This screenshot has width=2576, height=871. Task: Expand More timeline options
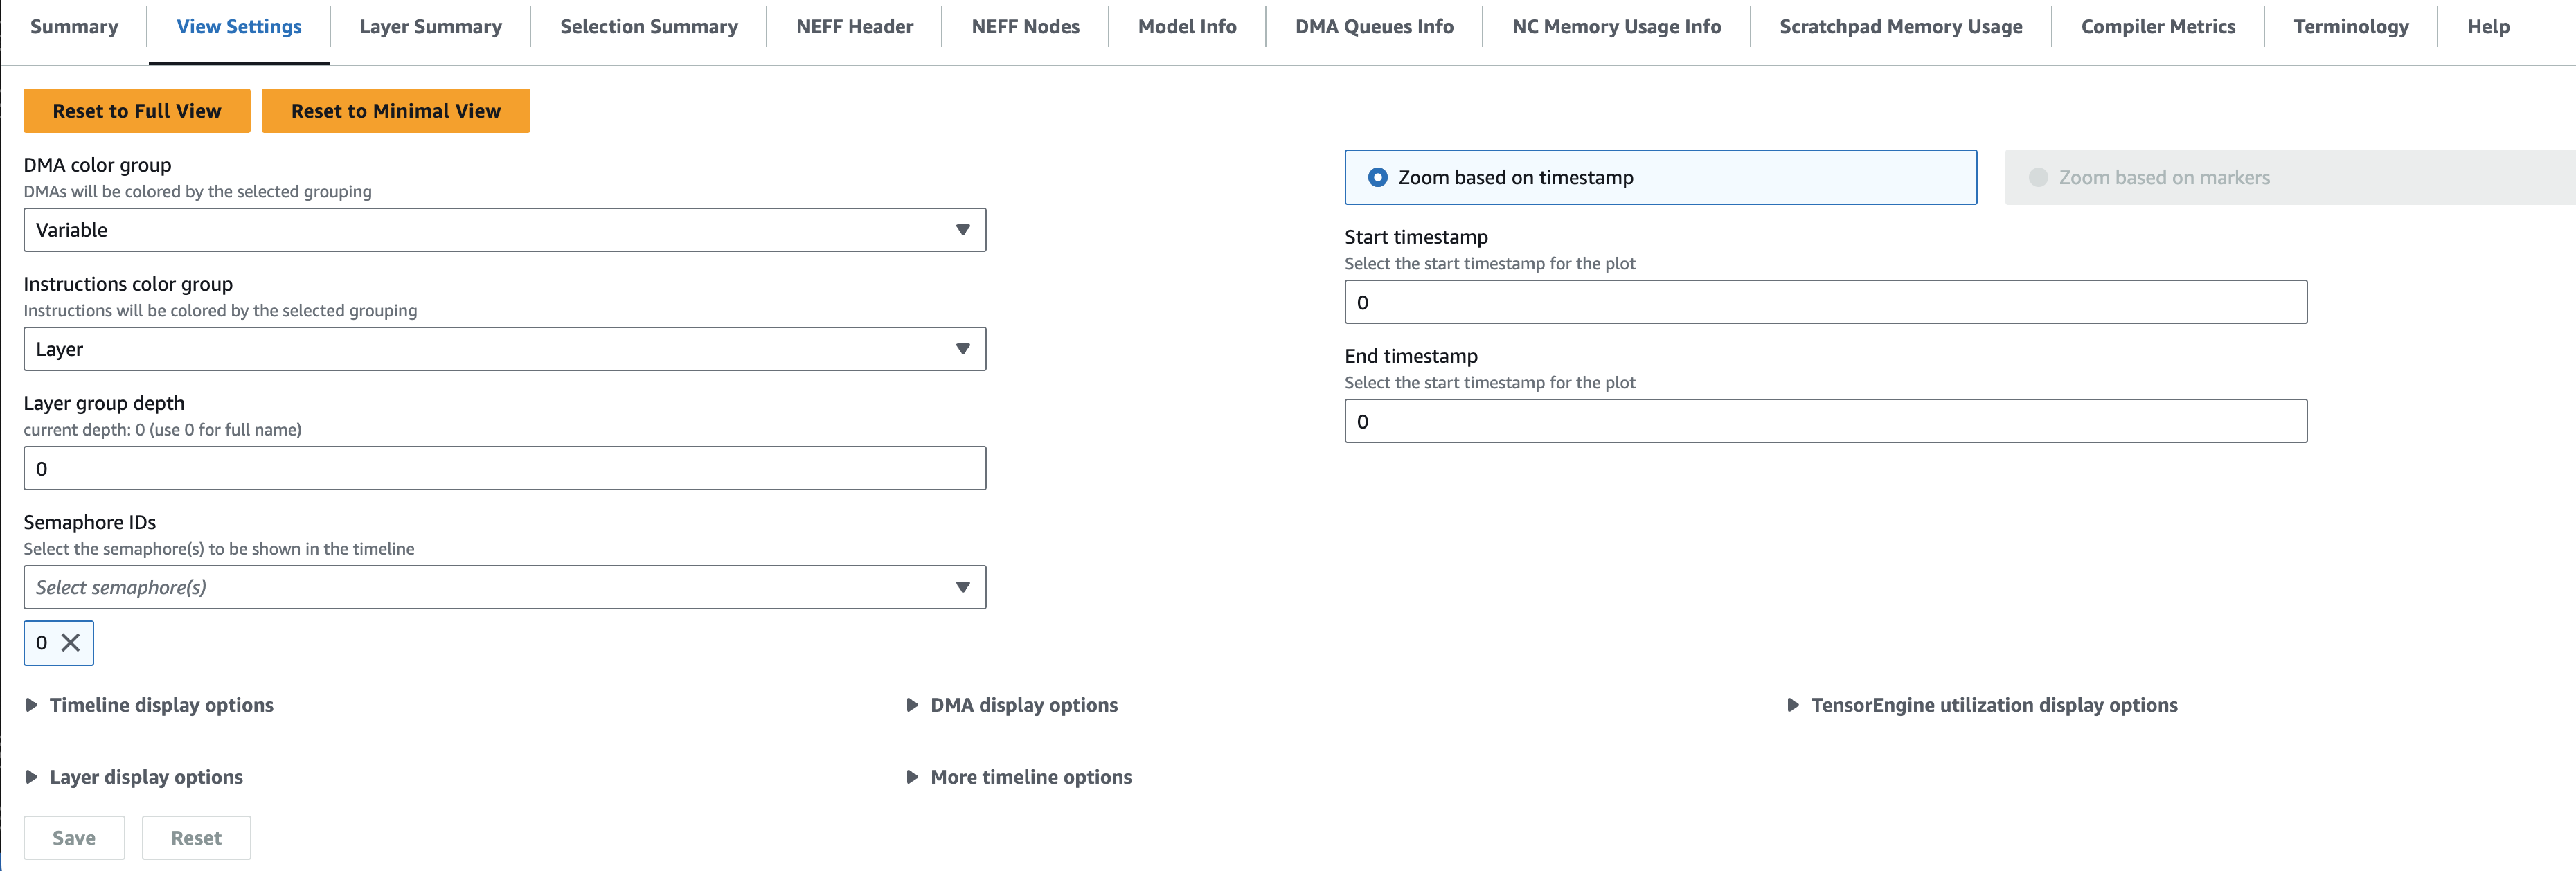click(x=1031, y=776)
